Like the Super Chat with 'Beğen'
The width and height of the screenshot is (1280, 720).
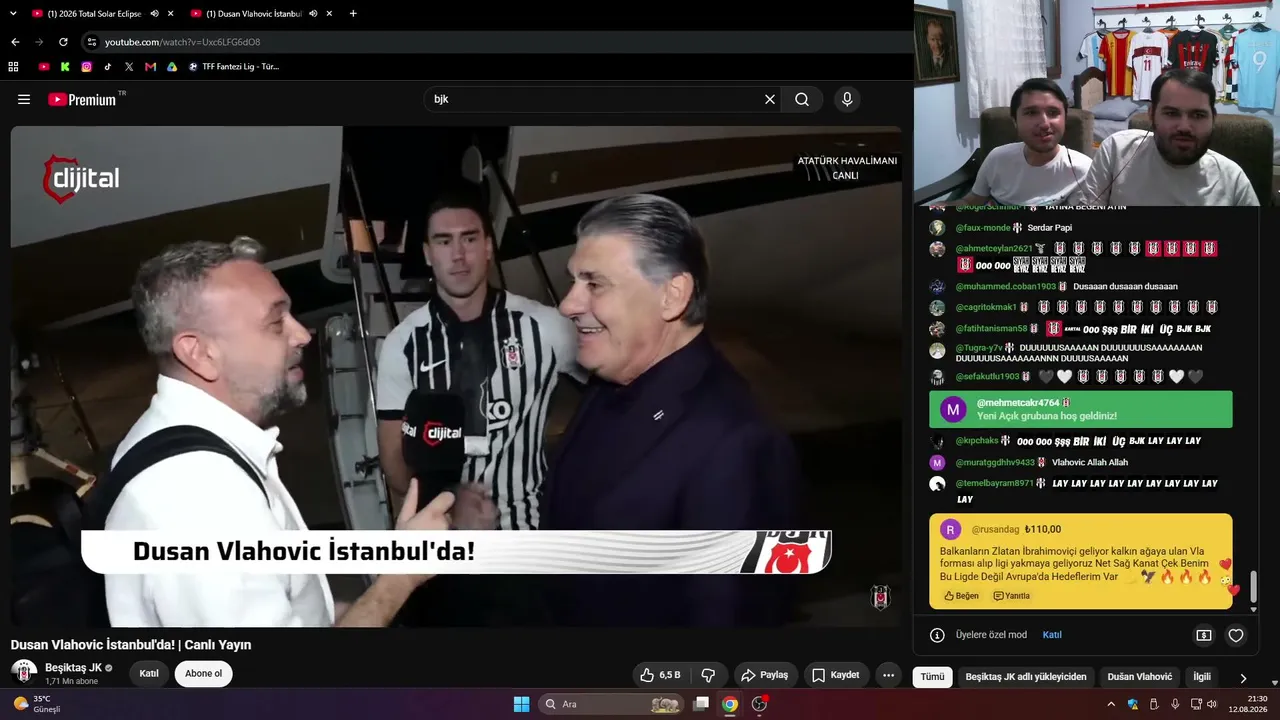click(x=961, y=596)
